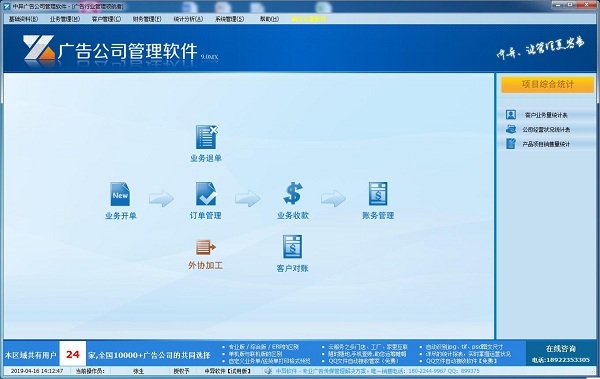This screenshot has width=600, height=379.
Task: Open the 帮助(H) menu
Action: point(269,19)
